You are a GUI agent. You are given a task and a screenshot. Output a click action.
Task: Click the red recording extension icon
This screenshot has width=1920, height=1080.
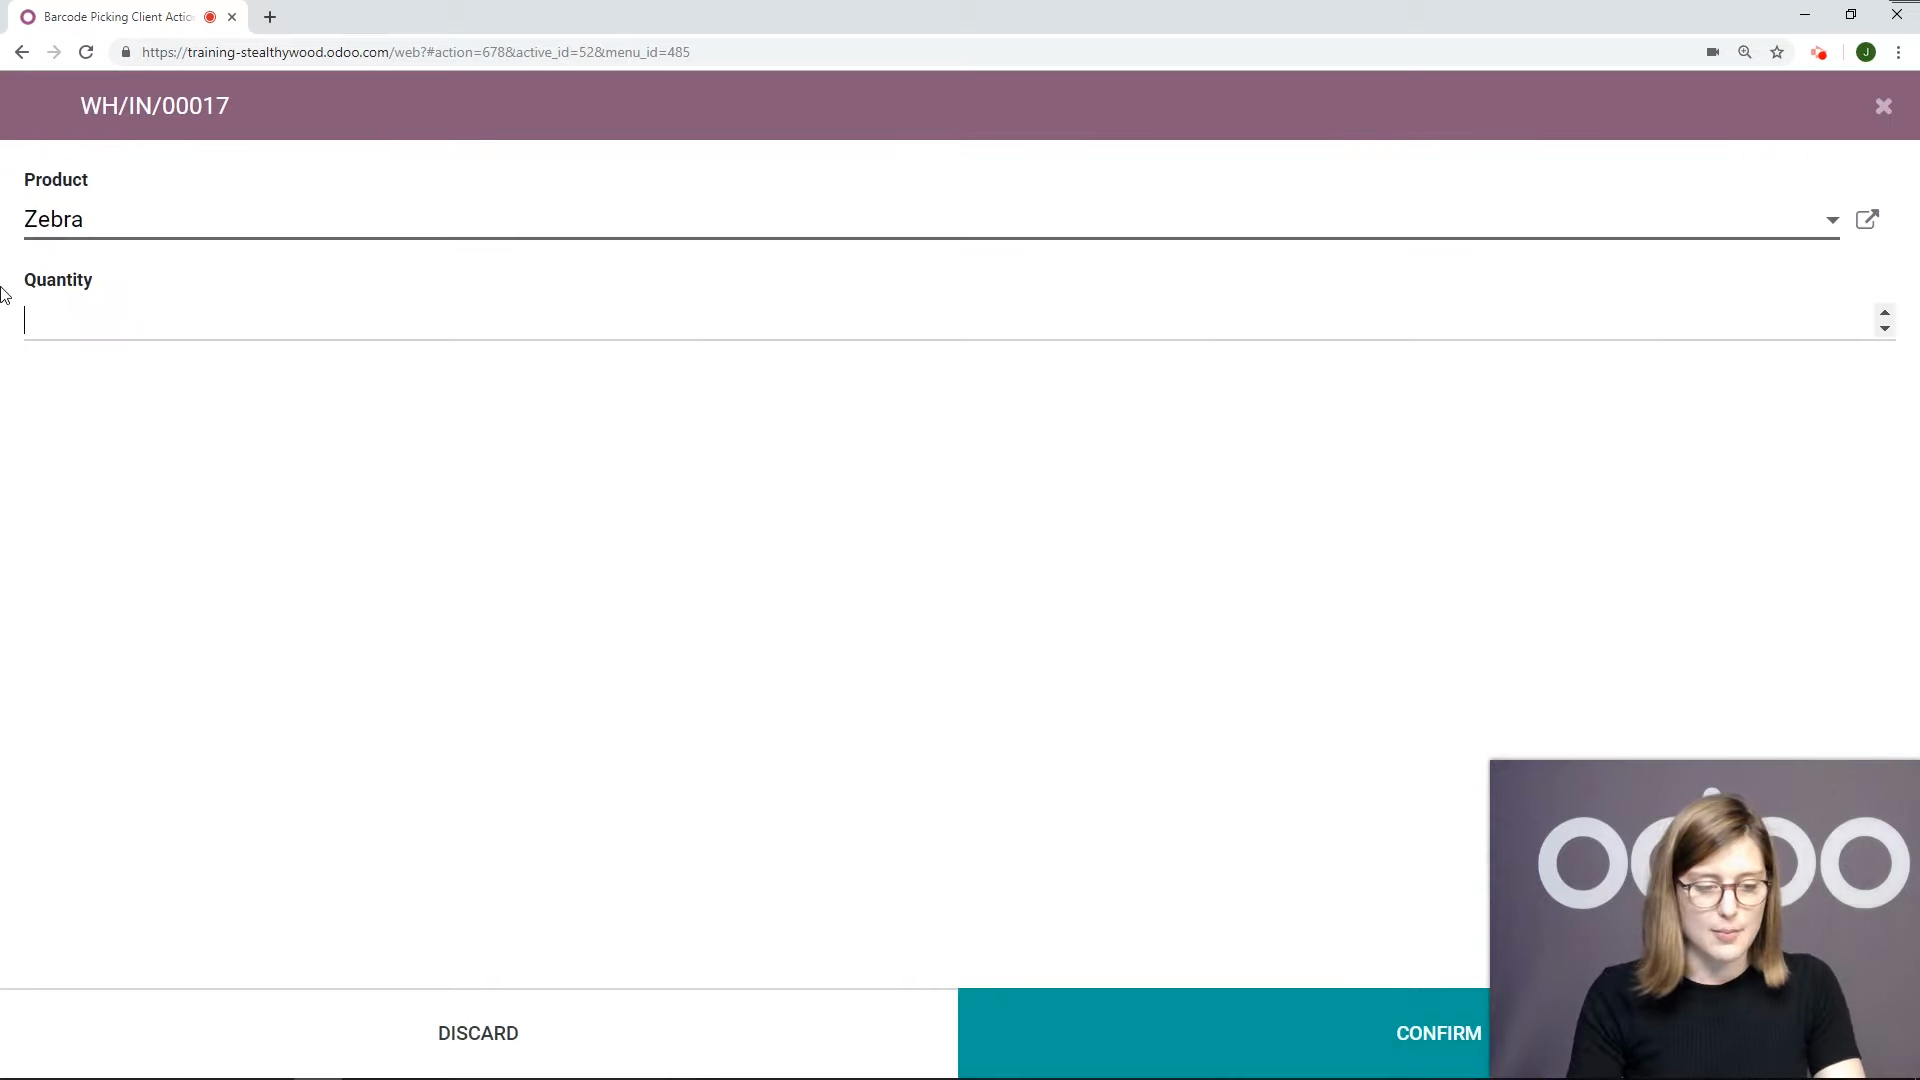click(1818, 52)
